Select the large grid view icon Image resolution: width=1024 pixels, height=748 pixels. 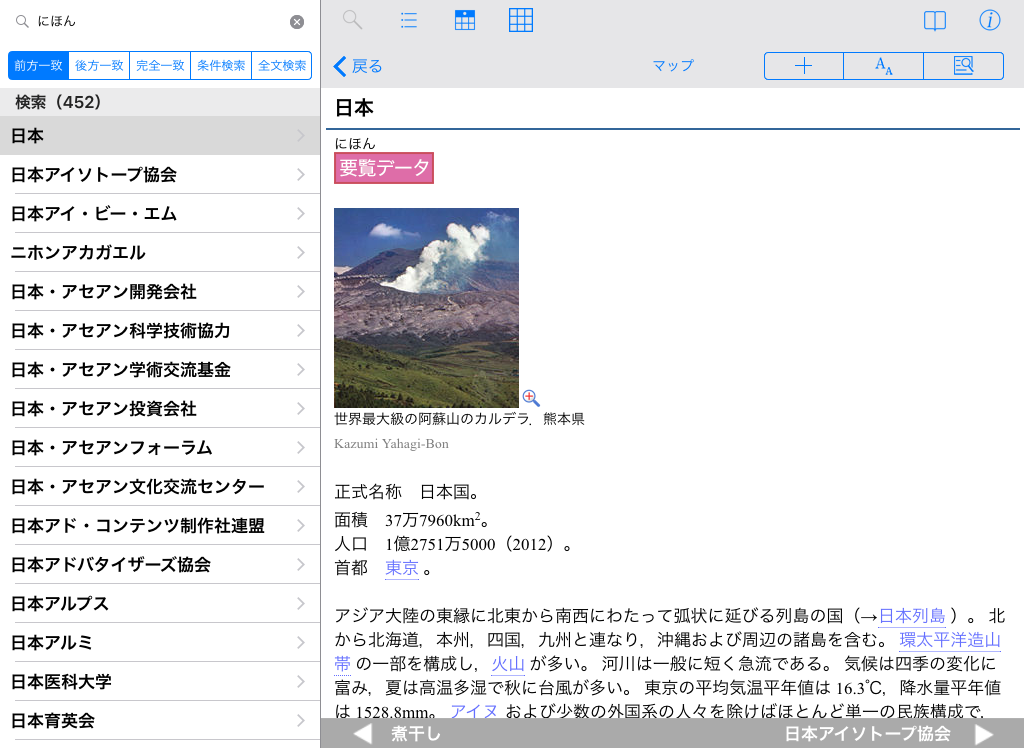[520, 20]
